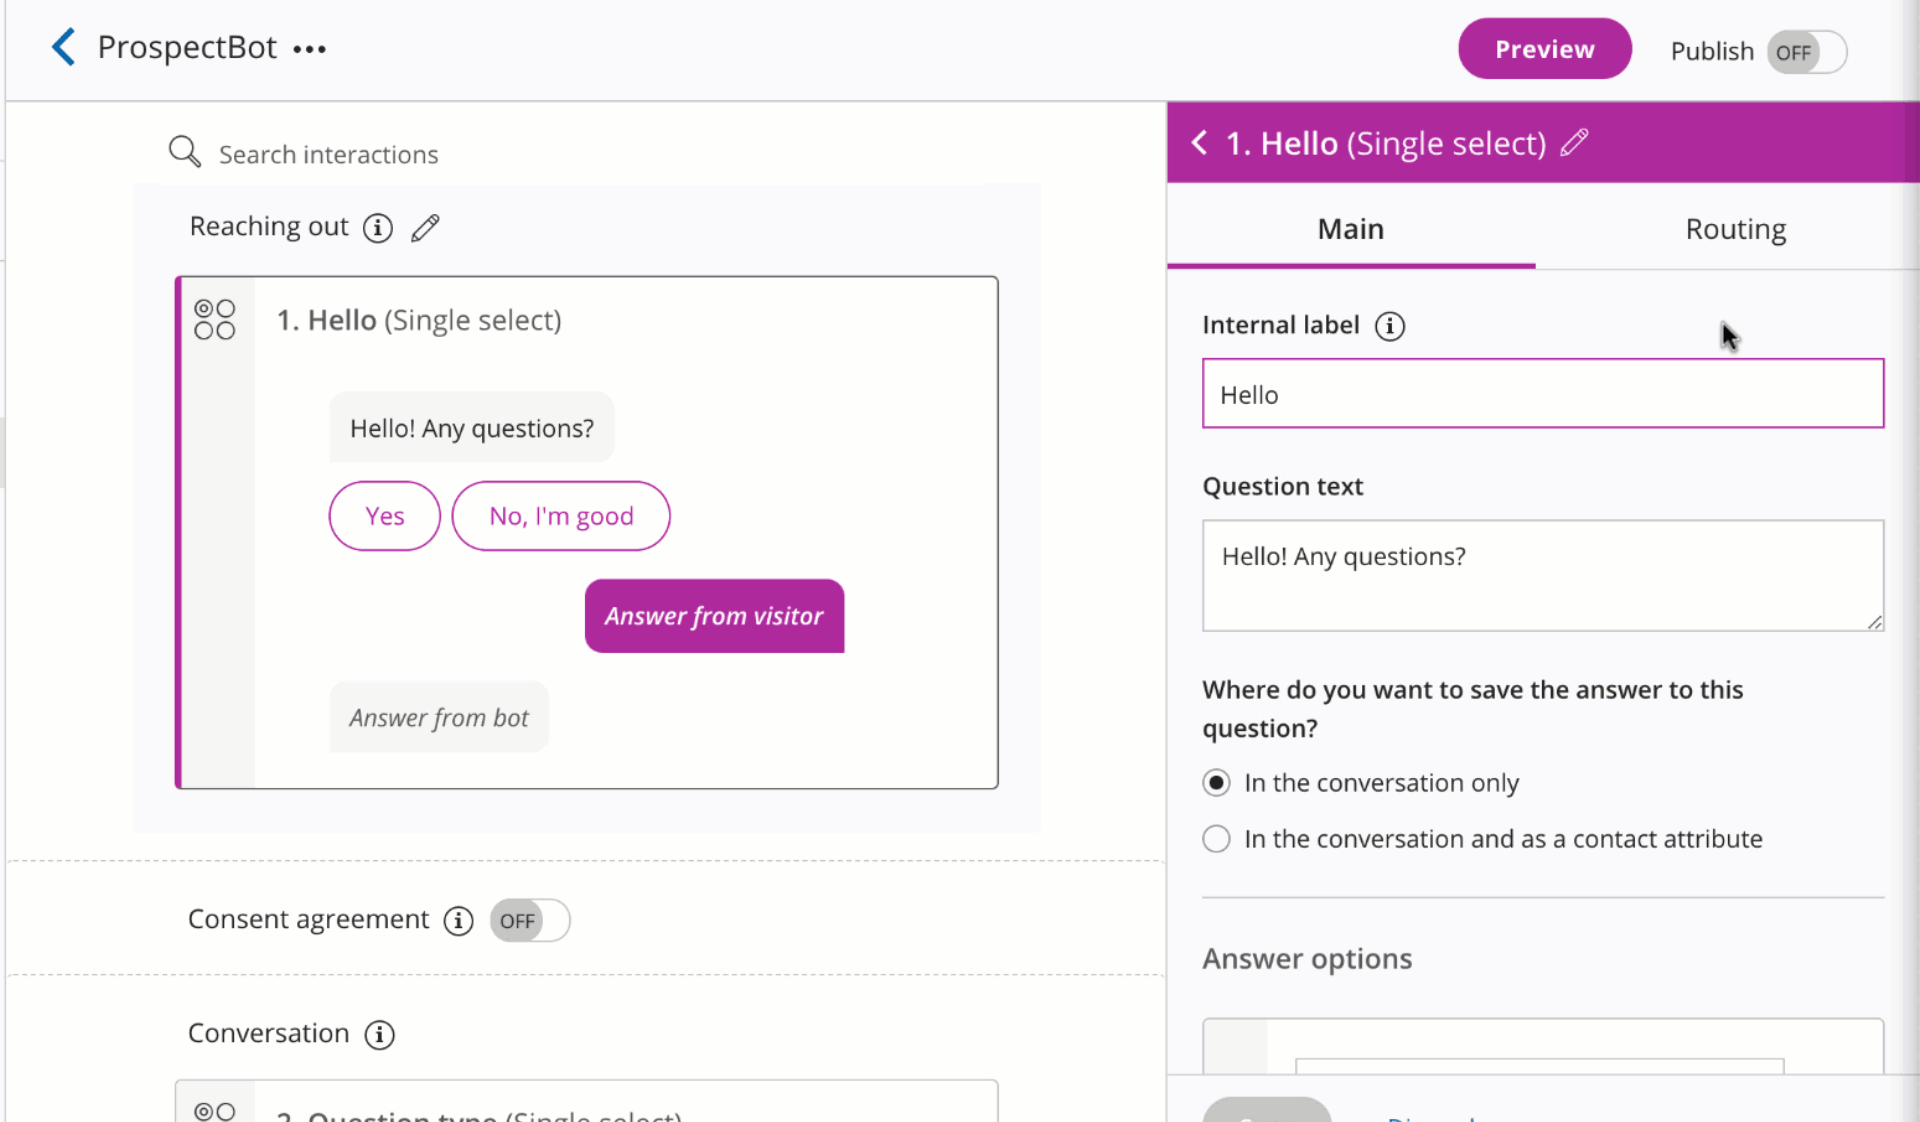Select single select icon on Hello card
This screenshot has height=1122, width=1920.
(x=215, y=320)
